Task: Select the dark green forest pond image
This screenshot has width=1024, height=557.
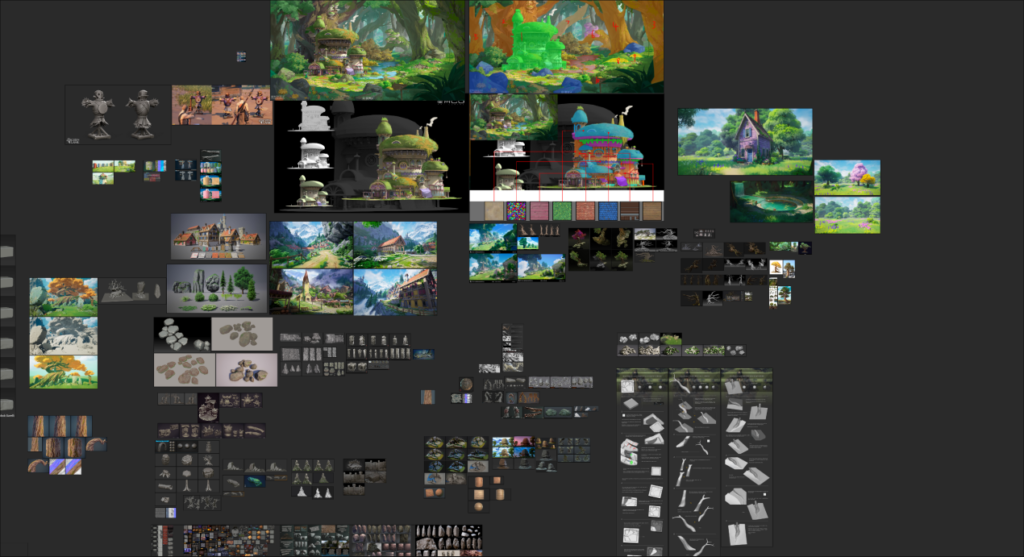Action: [x=771, y=202]
